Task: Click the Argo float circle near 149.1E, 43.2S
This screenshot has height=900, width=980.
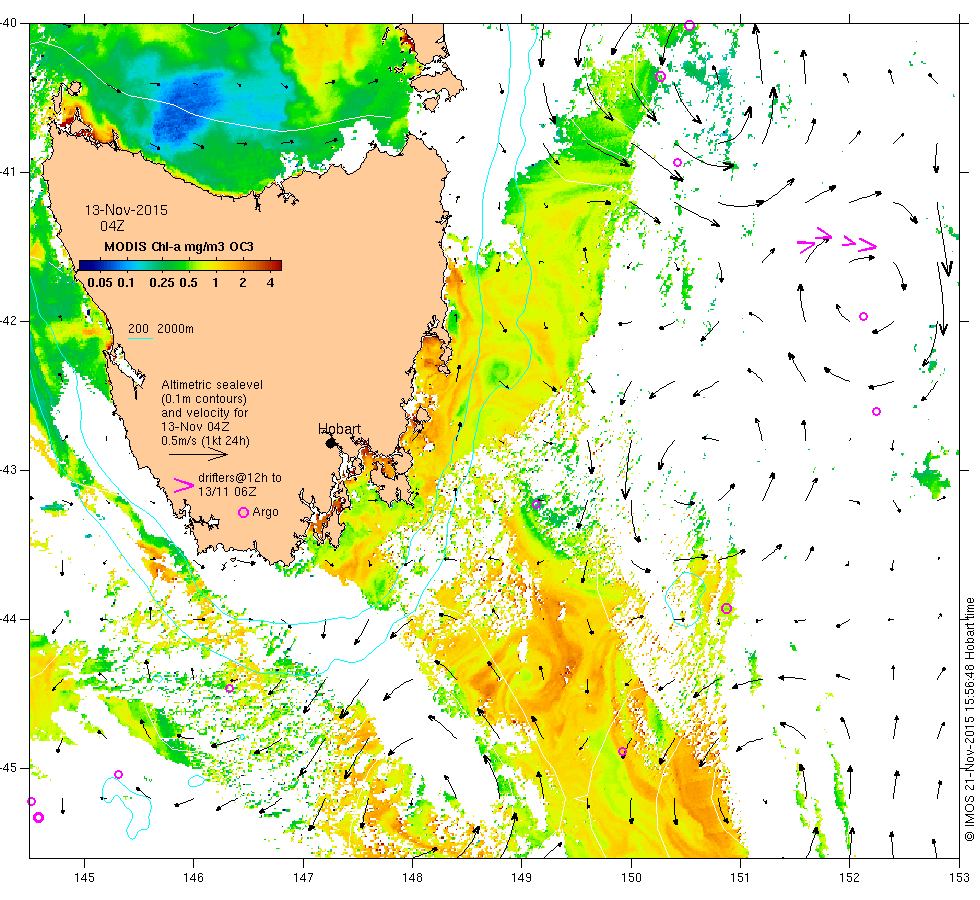Action: tap(536, 504)
